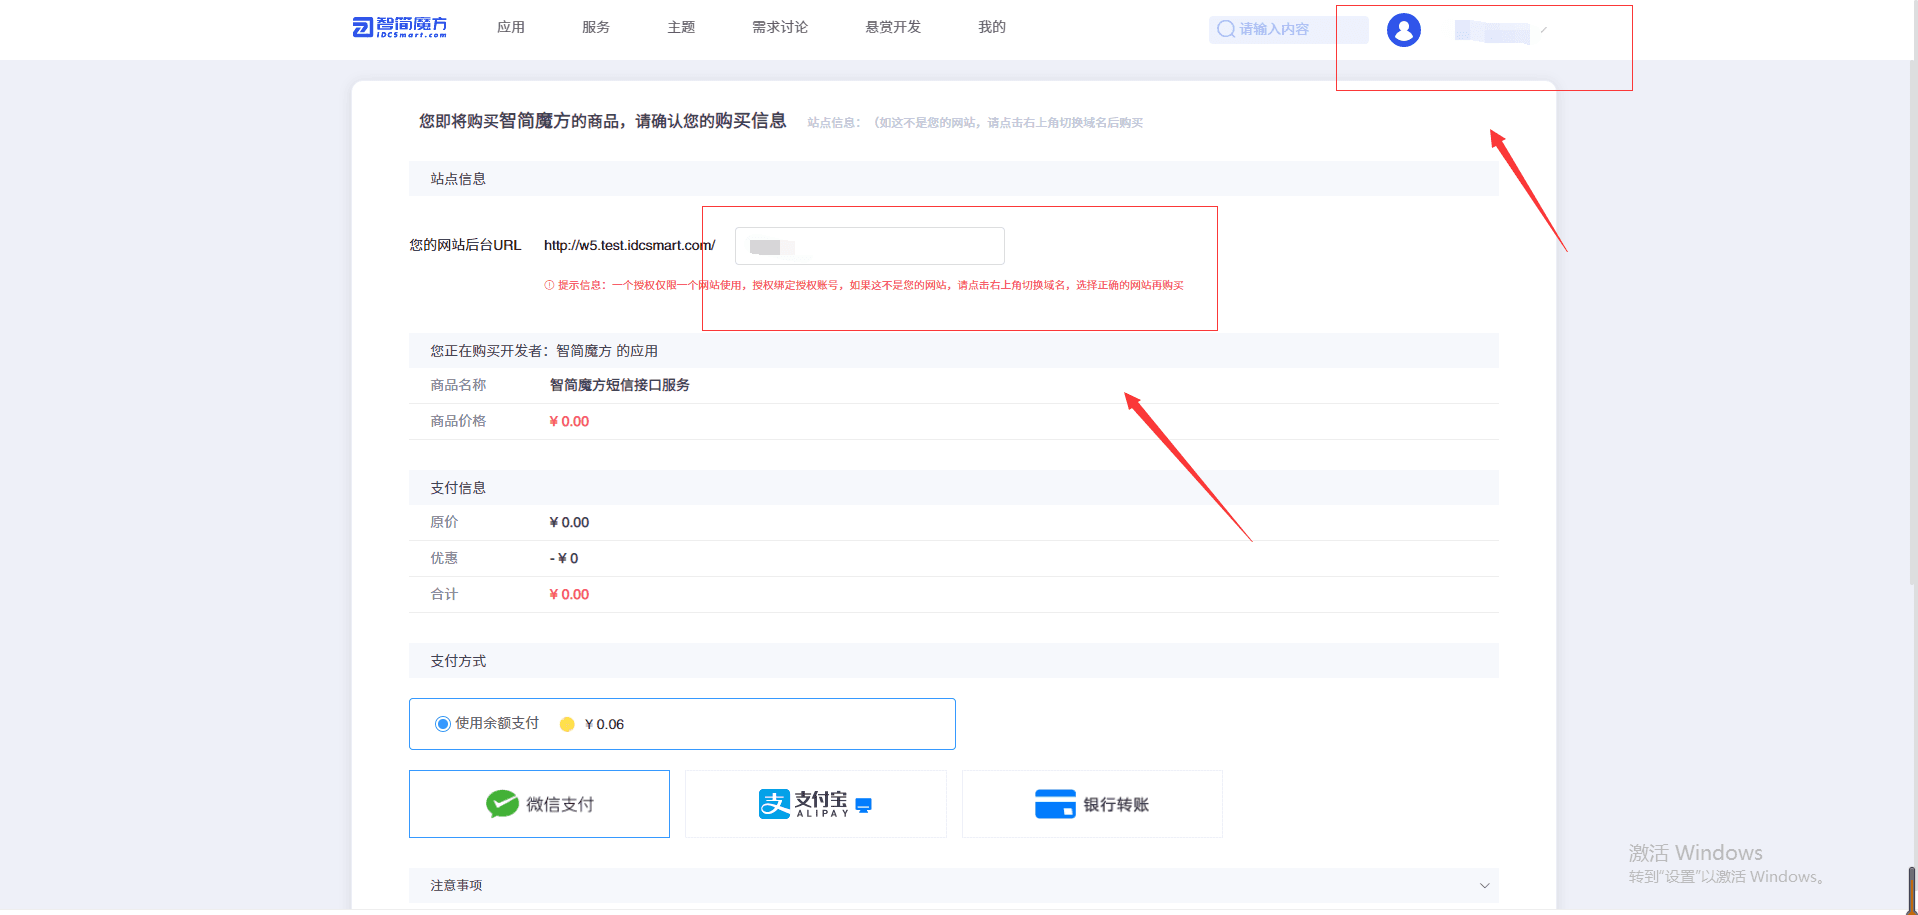Click the 商品价格 value ¥0.00
The image size is (1918, 915).
point(569,421)
